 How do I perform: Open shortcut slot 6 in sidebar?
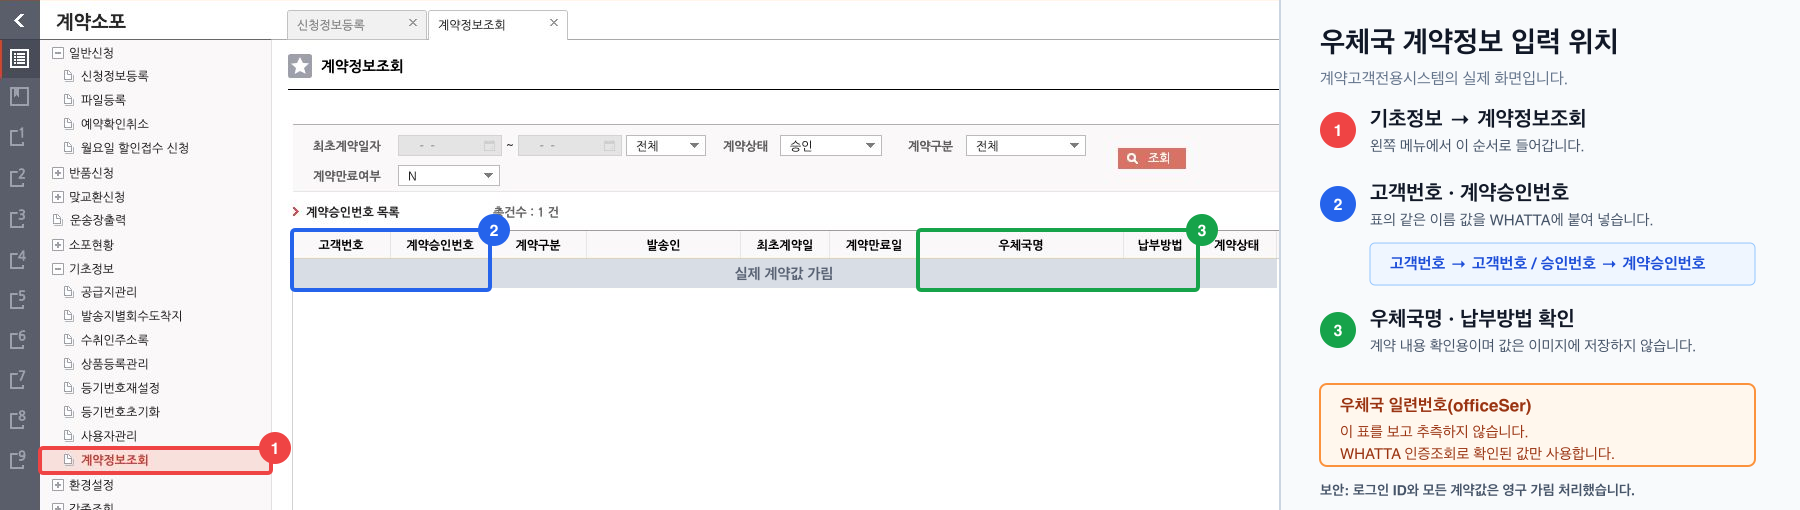[x=18, y=339]
